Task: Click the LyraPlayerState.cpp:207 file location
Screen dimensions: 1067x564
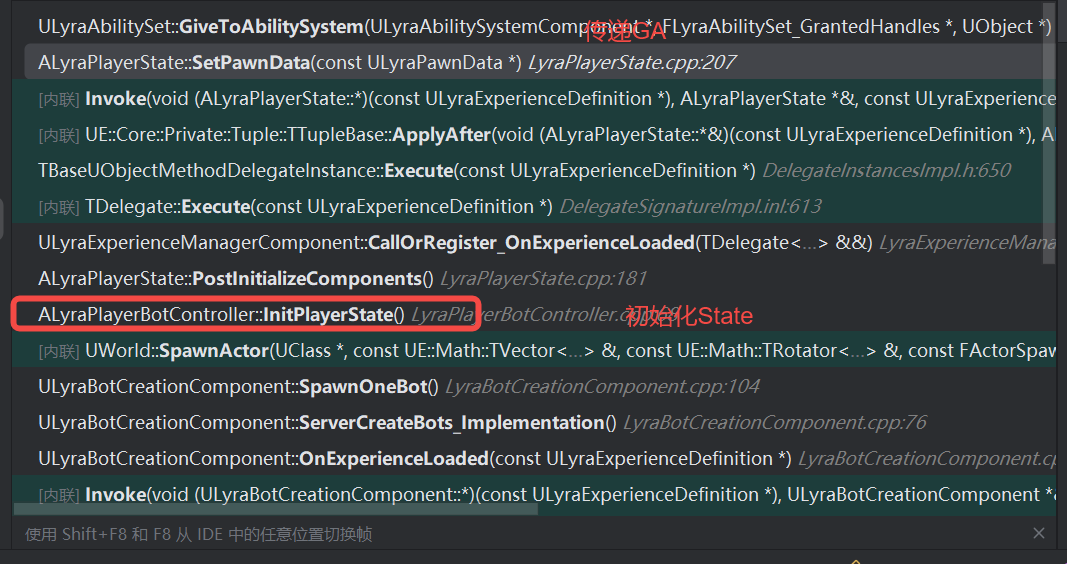Action: click(631, 63)
